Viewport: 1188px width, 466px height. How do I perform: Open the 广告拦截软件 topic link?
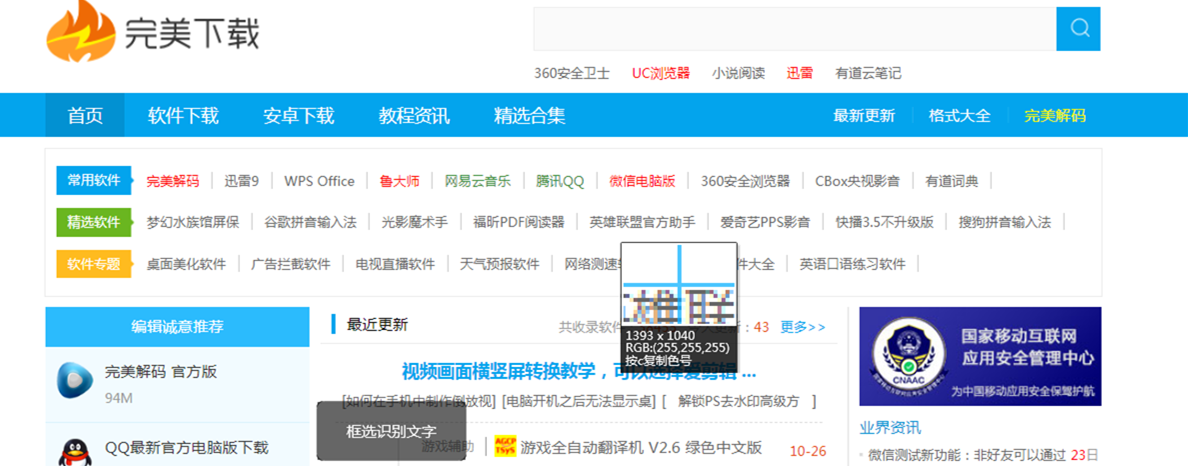point(291,264)
